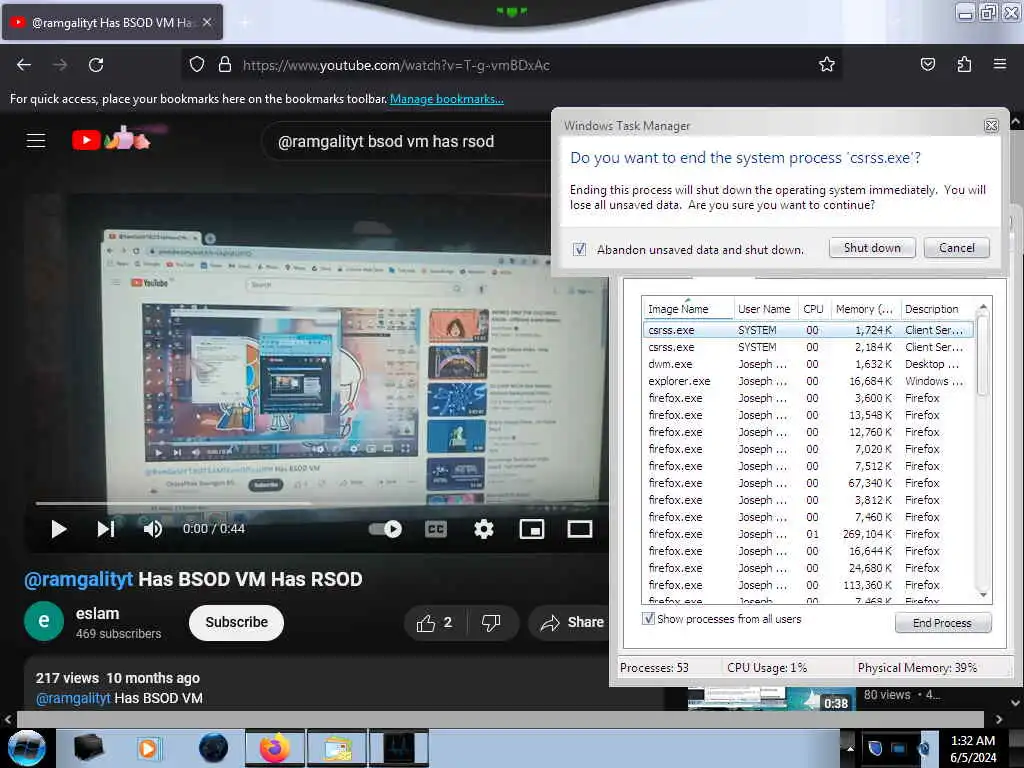Viewport: 1024px width, 768px height.
Task: Mute the video volume
Action: click(x=153, y=529)
